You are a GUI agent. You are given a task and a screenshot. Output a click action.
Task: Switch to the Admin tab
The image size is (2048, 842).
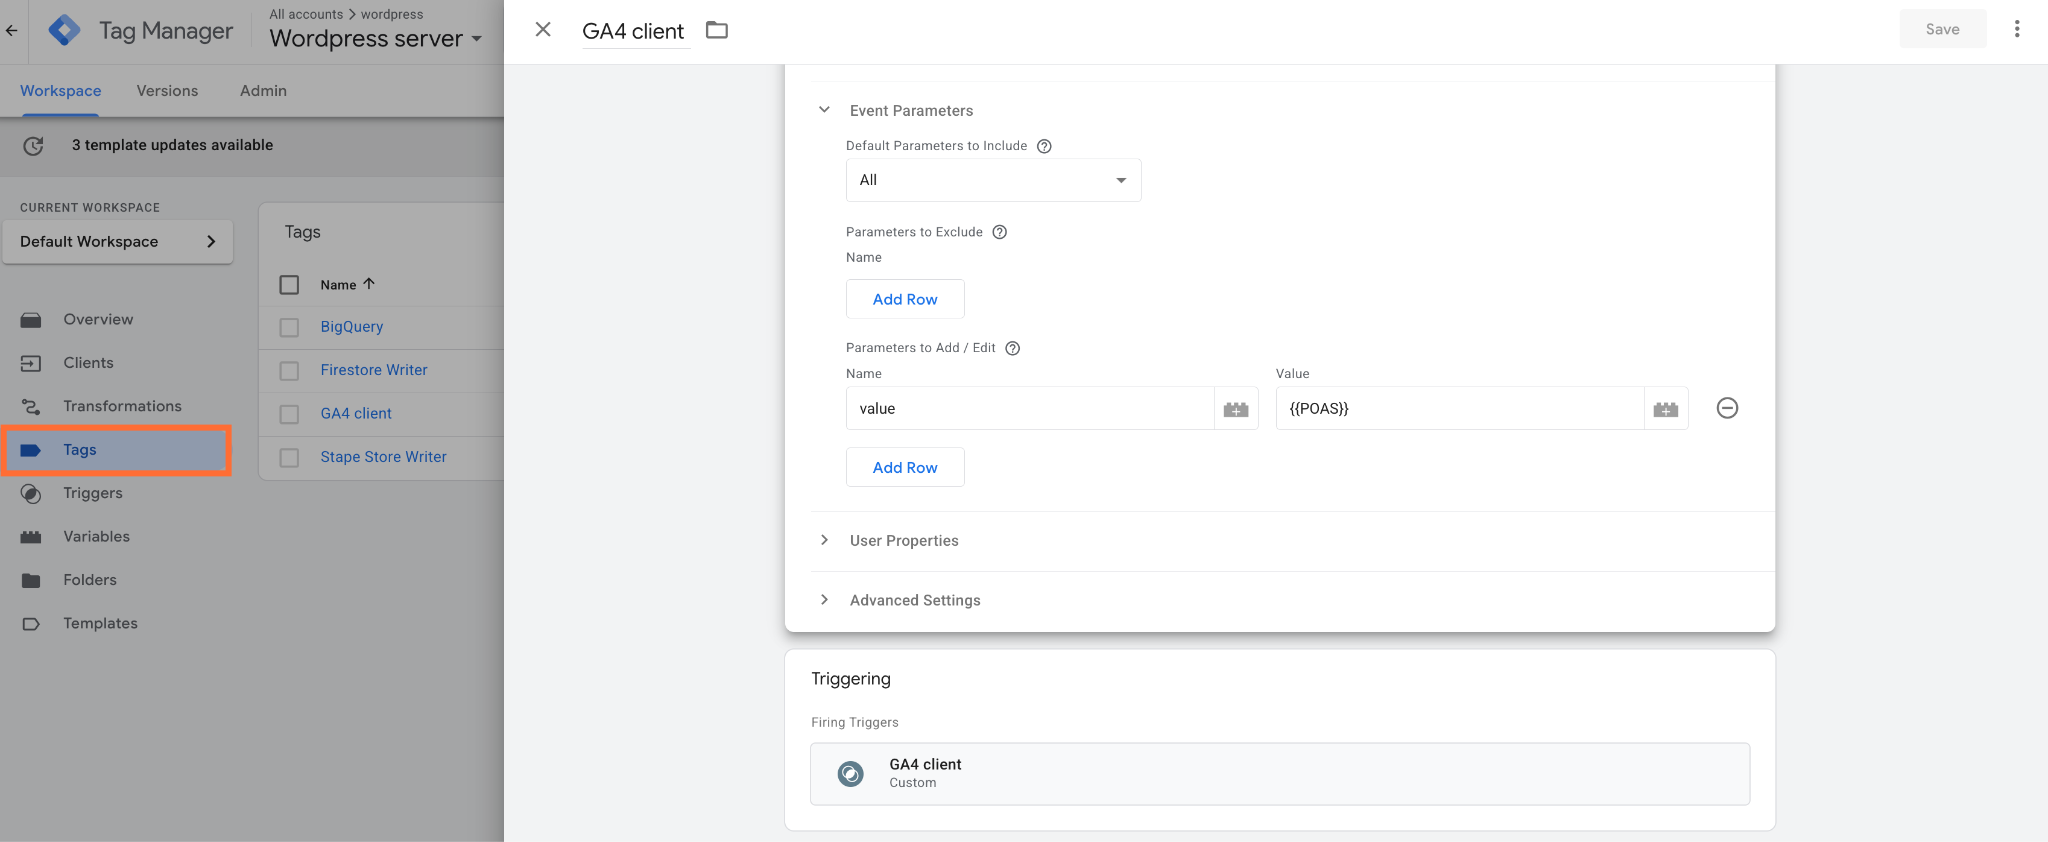pyautogui.click(x=263, y=91)
